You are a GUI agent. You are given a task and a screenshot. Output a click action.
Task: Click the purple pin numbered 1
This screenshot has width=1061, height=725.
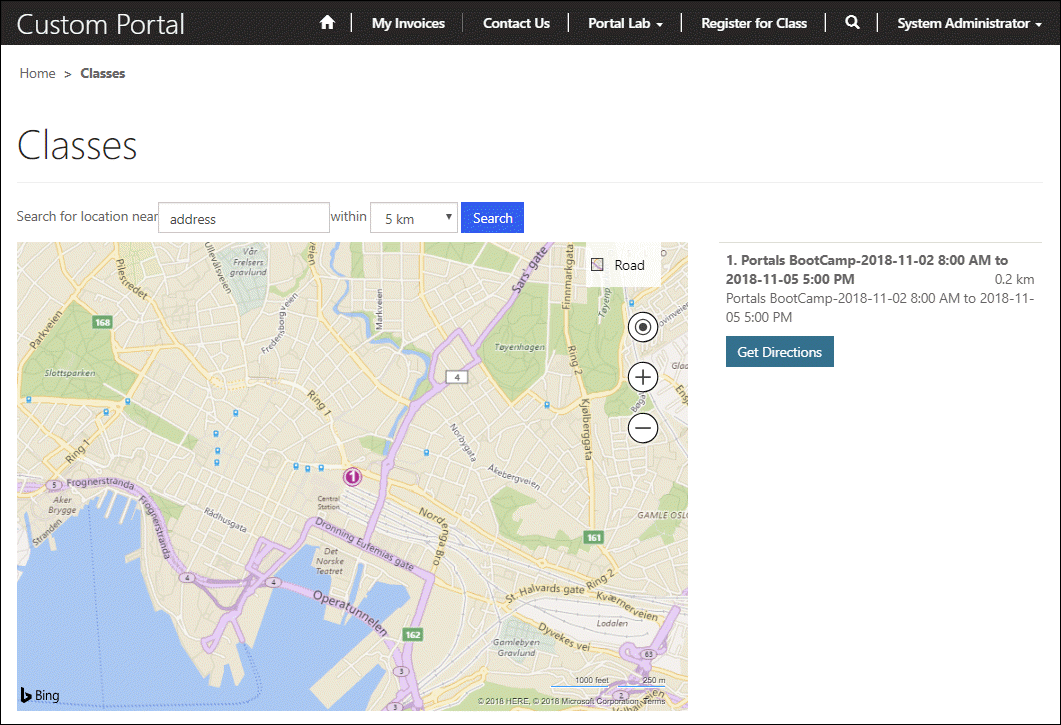[352, 477]
